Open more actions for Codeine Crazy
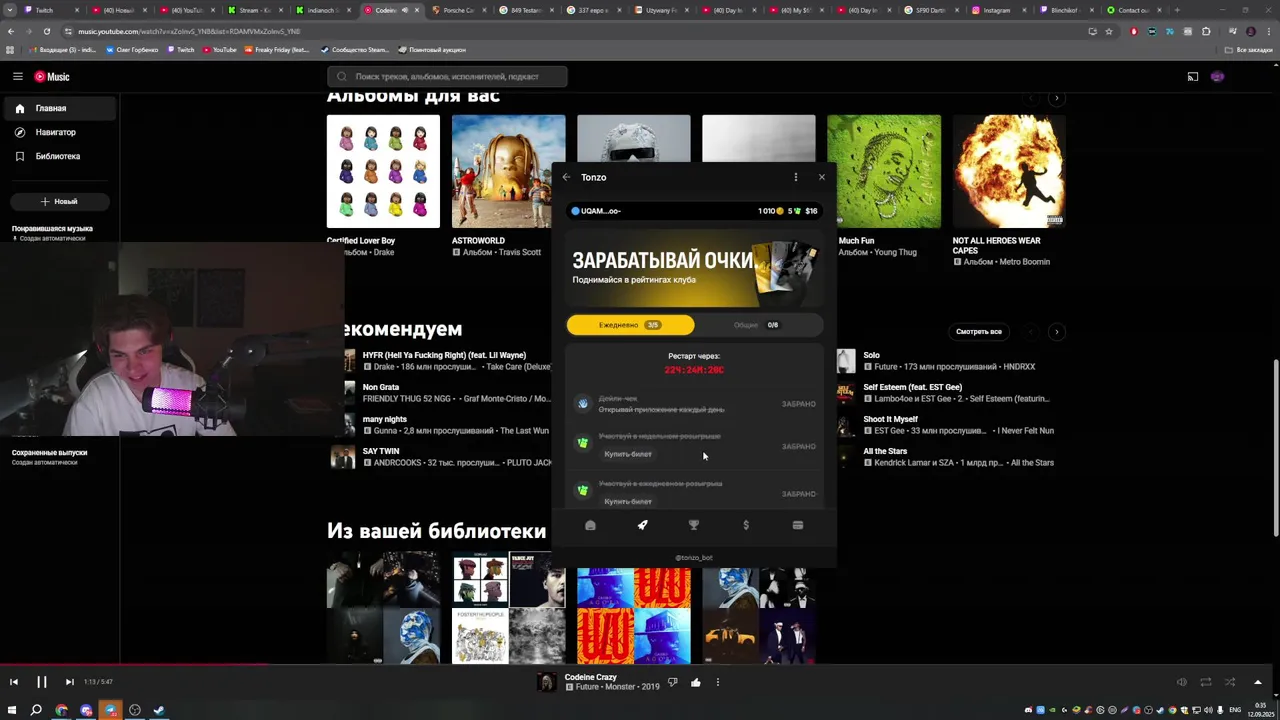 717,682
